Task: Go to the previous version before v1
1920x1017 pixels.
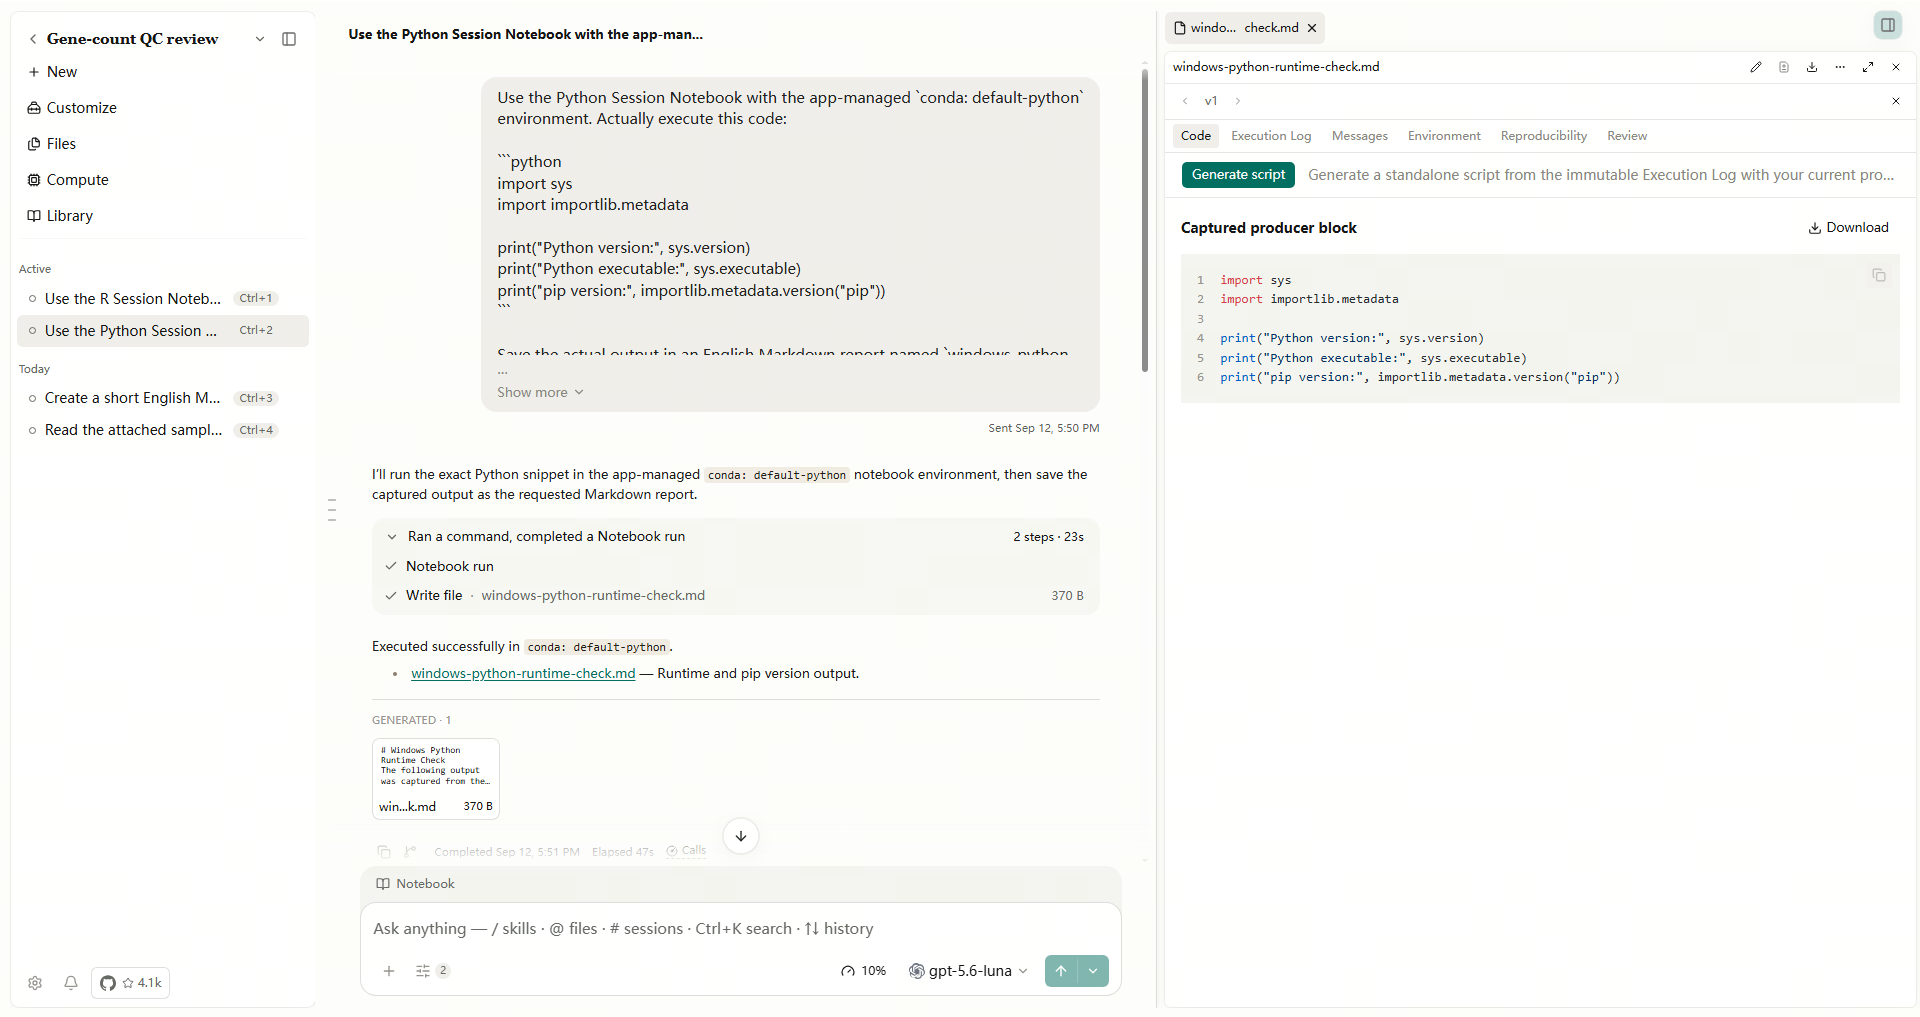Action: (1185, 101)
